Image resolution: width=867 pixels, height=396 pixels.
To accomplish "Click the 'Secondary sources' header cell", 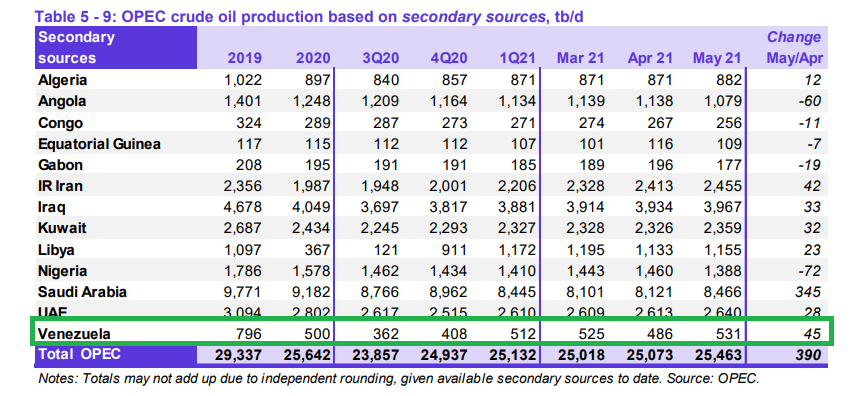I will click(116, 48).
